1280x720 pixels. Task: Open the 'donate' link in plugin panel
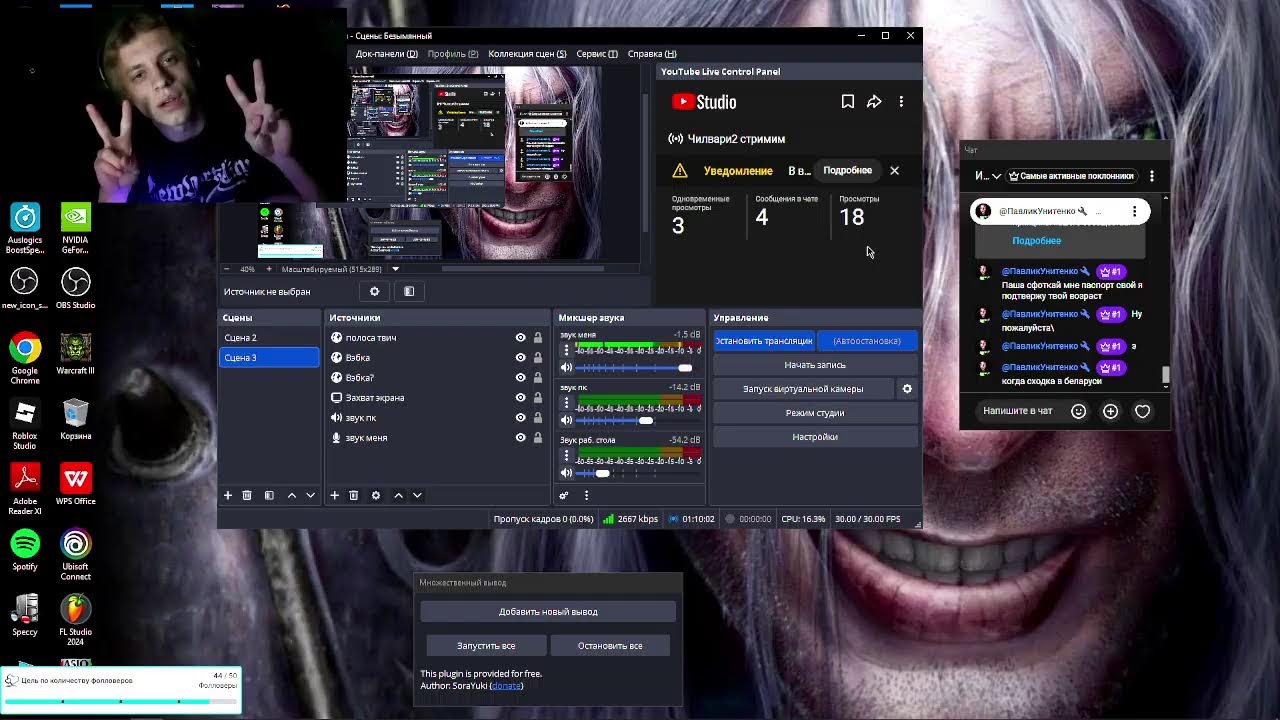coord(507,686)
